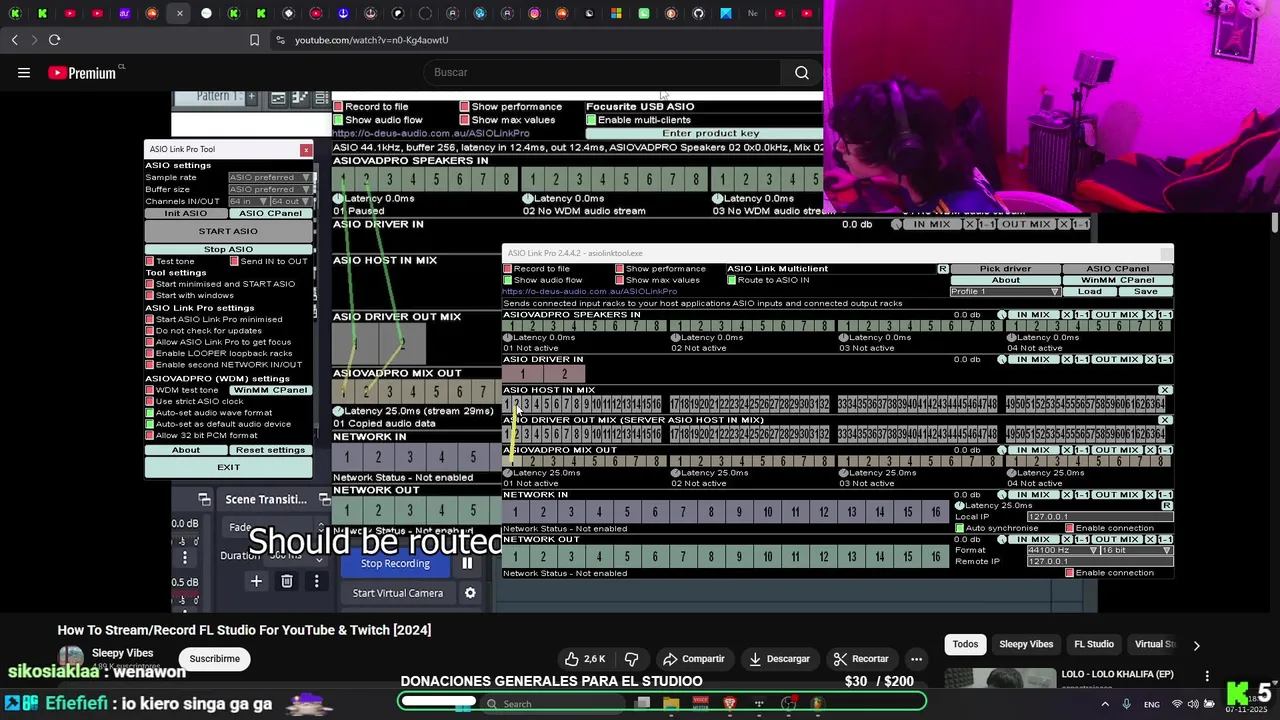Toggle Enable multi-clients checkbox
This screenshot has height=720, width=1280.
point(591,120)
